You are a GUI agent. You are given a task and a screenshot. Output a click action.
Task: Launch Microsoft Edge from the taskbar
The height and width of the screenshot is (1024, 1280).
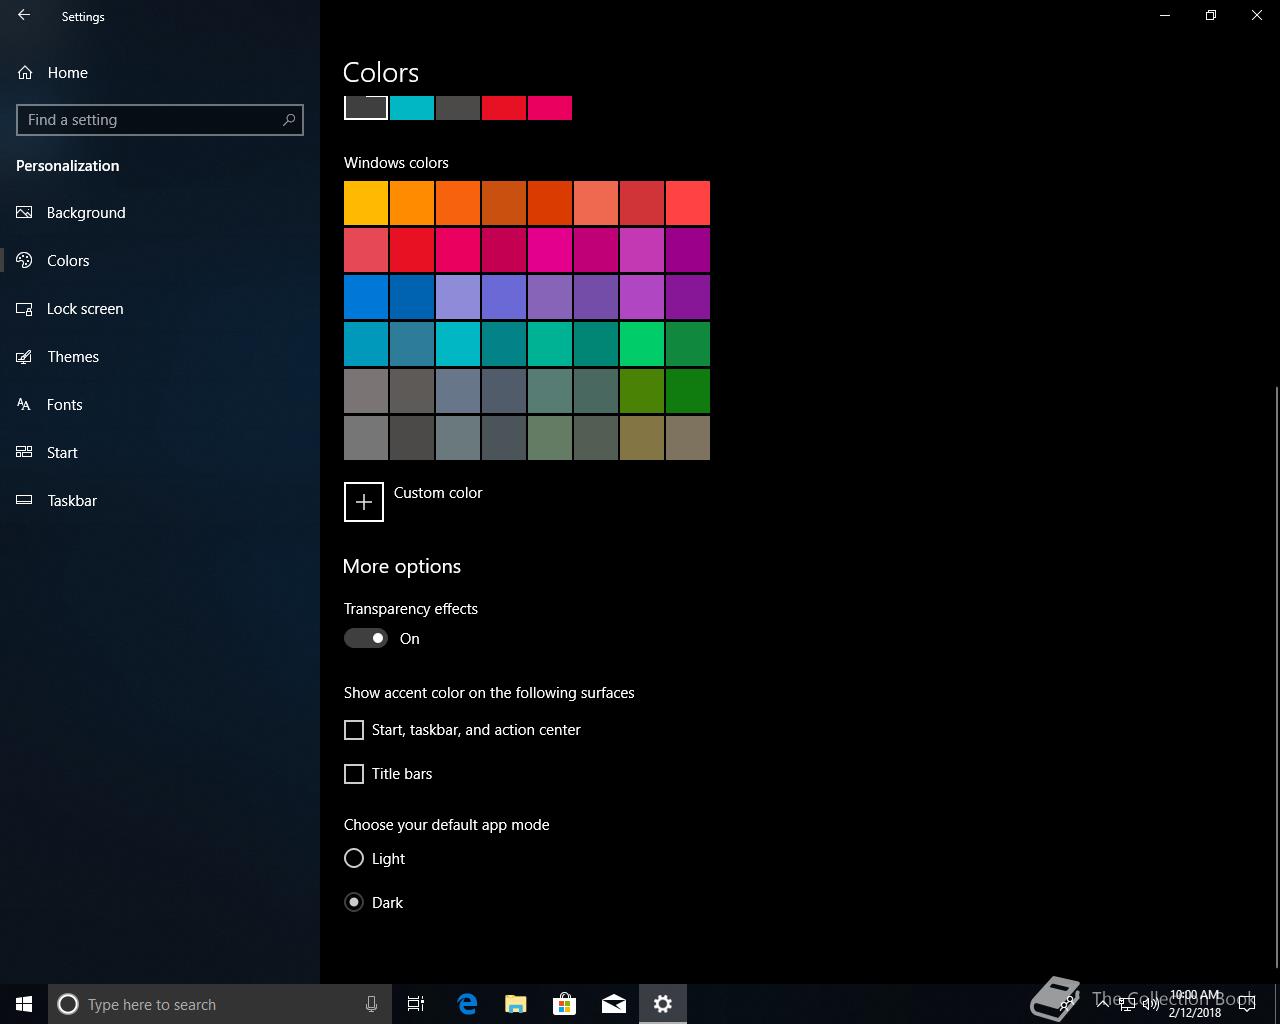coord(467,1004)
